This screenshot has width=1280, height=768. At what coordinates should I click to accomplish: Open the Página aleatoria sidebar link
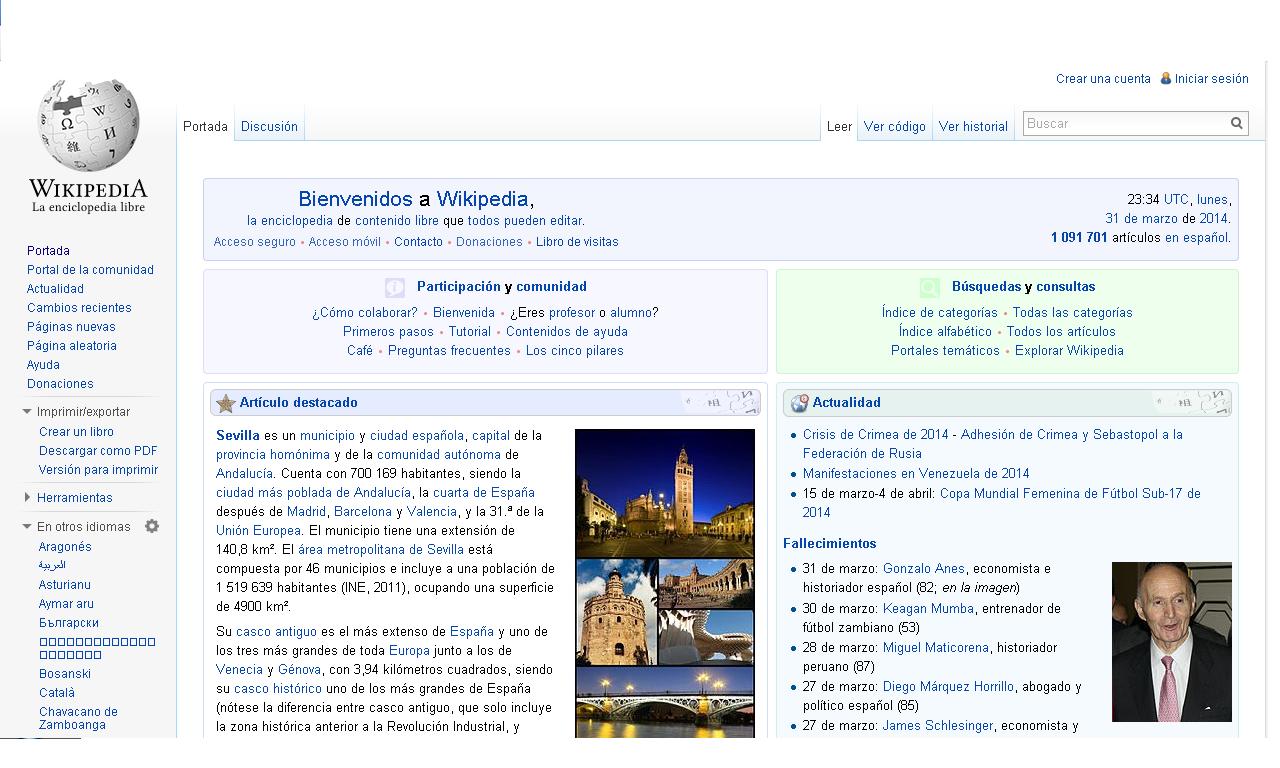(x=72, y=346)
